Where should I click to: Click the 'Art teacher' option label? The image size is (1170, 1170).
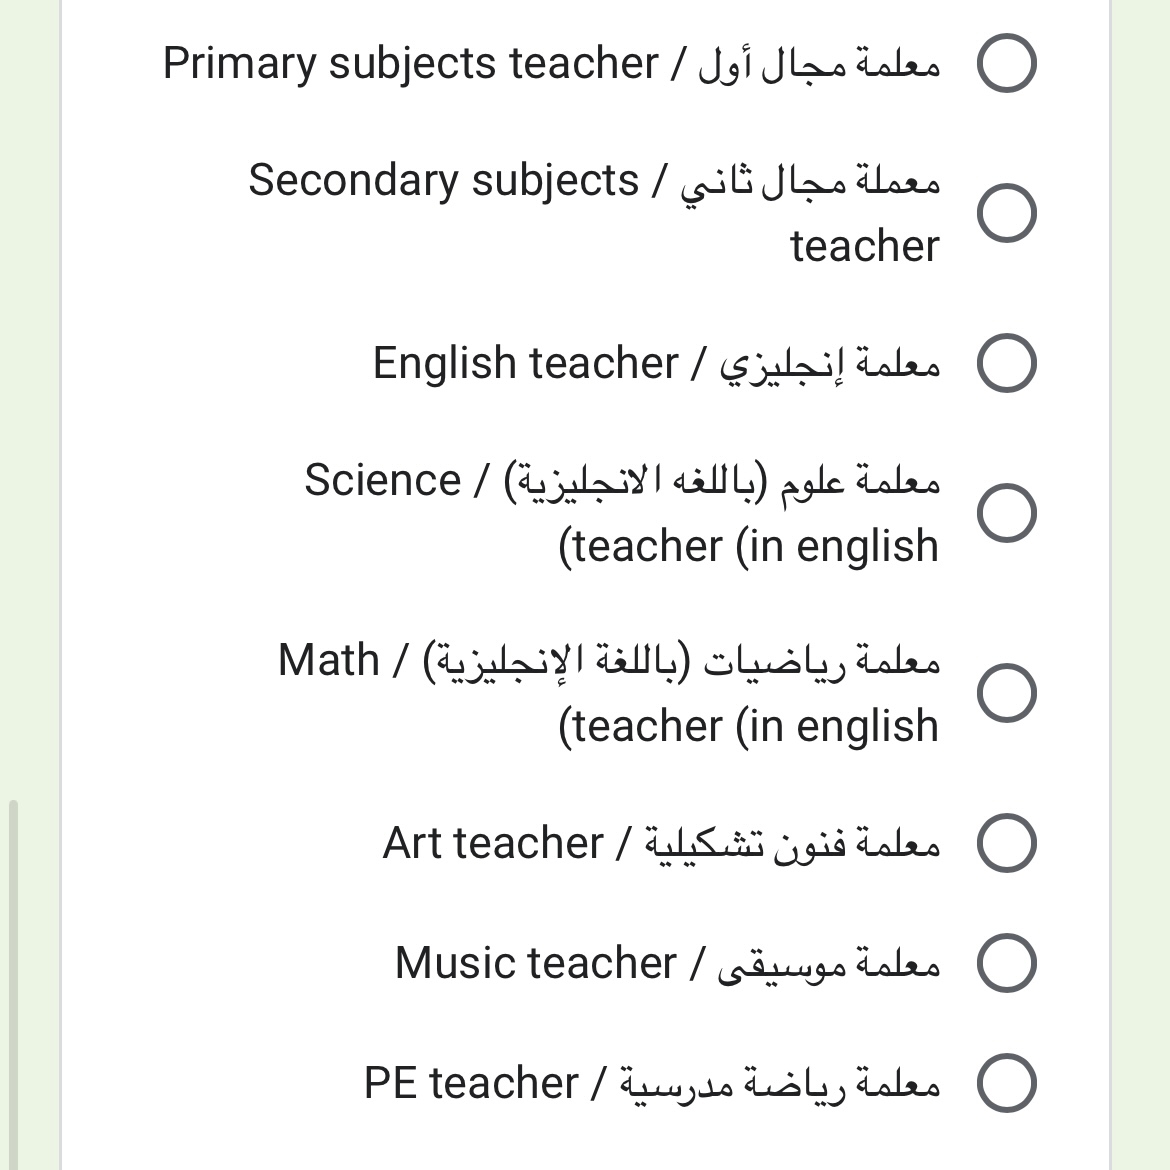pos(492,843)
